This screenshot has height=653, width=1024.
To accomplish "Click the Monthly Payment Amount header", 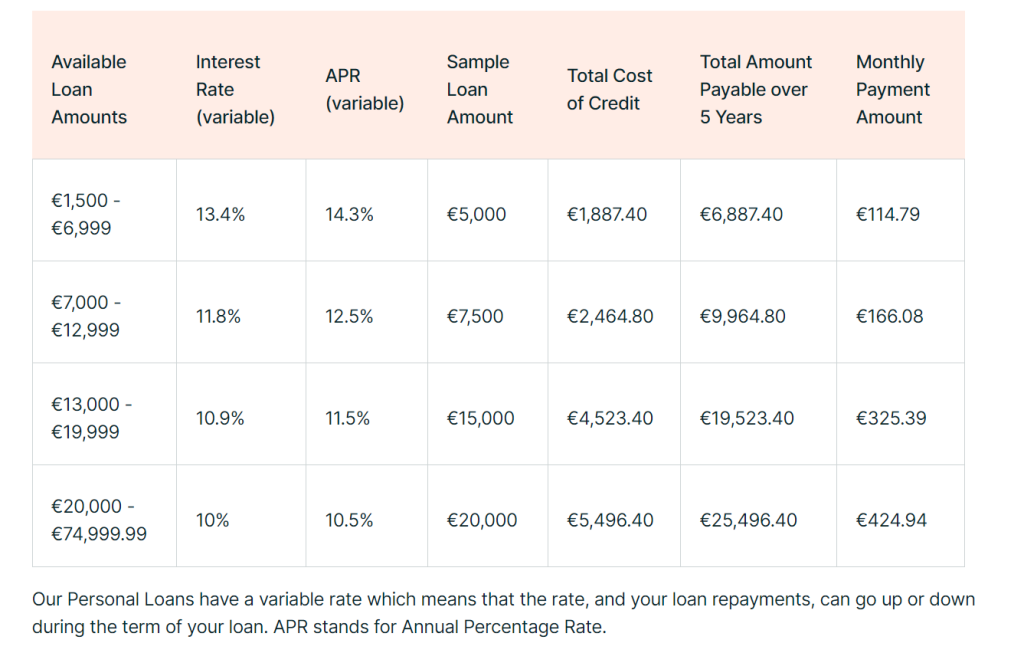I will click(x=893, y=89).
